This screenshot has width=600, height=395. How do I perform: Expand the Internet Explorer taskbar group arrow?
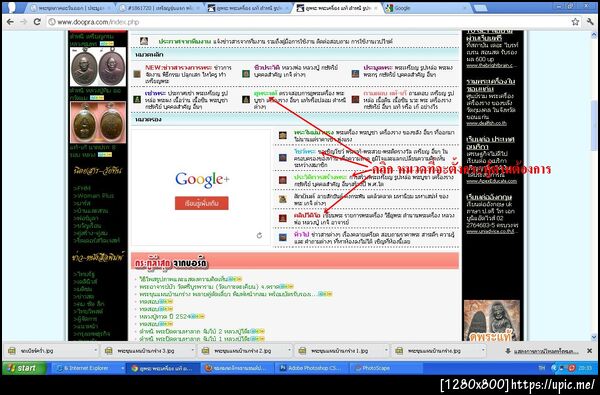pyautogui.click(x=122, y=368)
